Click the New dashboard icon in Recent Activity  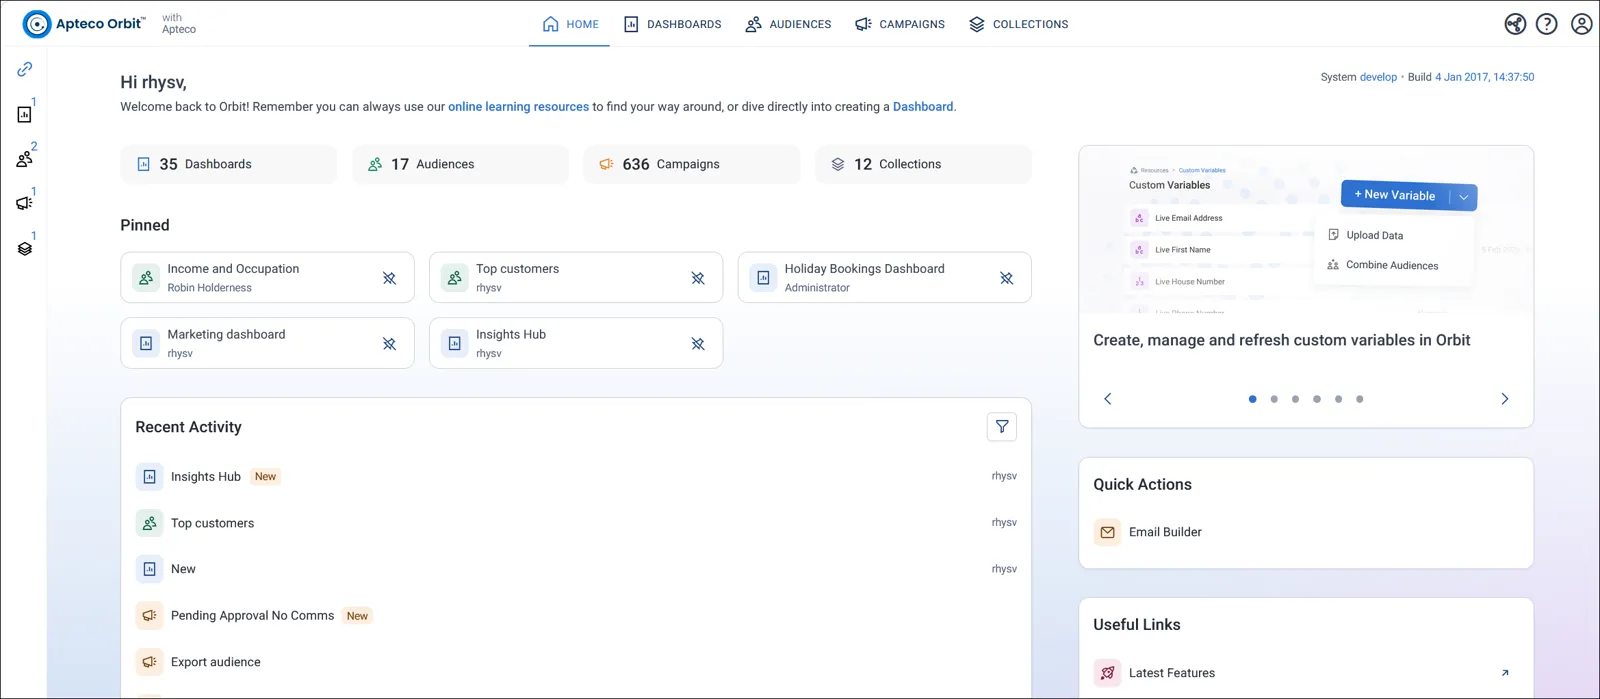click(x=149, y=569)
